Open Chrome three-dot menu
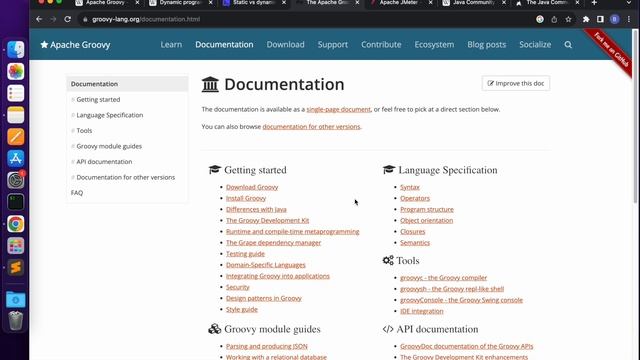Image resolution: width=640 pixels, height=360 pixels. pos(629,19)
